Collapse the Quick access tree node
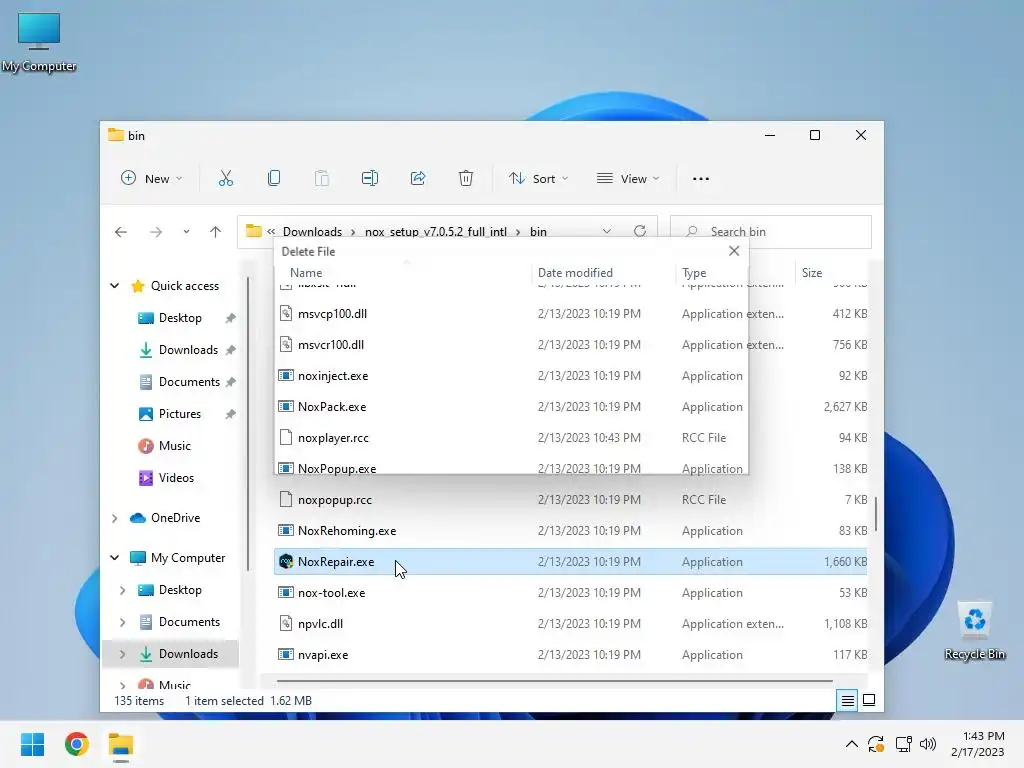This screenshot has height=768, width=1024. 115,286
